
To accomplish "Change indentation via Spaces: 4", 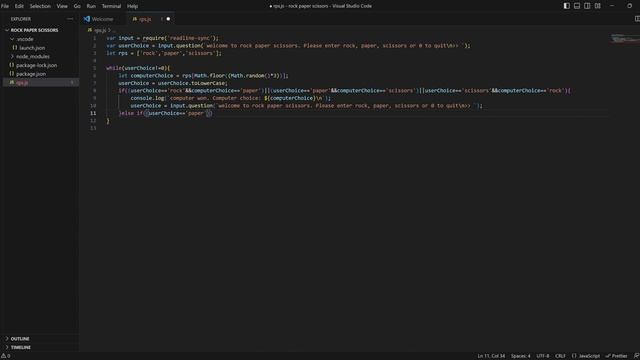I will pos(520,356).
